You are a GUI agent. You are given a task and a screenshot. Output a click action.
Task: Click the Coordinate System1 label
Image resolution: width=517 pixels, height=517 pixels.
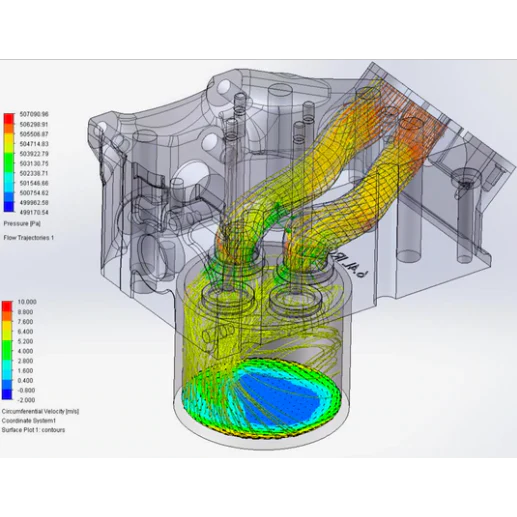29,421
